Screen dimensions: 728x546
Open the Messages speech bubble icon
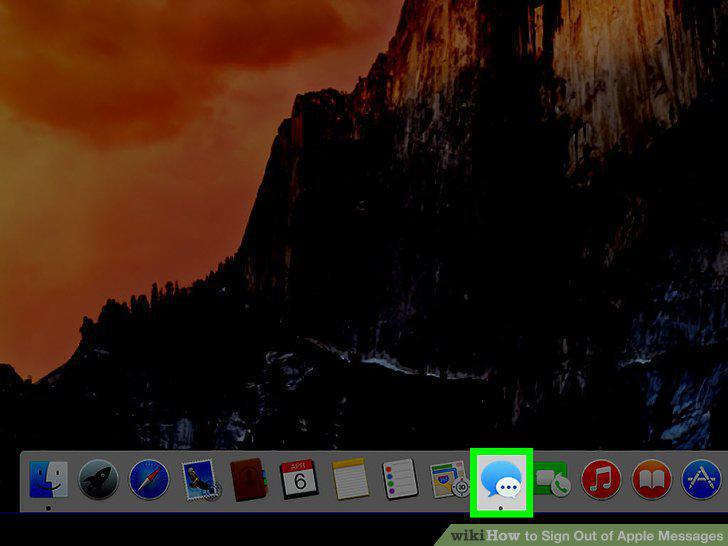click(501, 481)
